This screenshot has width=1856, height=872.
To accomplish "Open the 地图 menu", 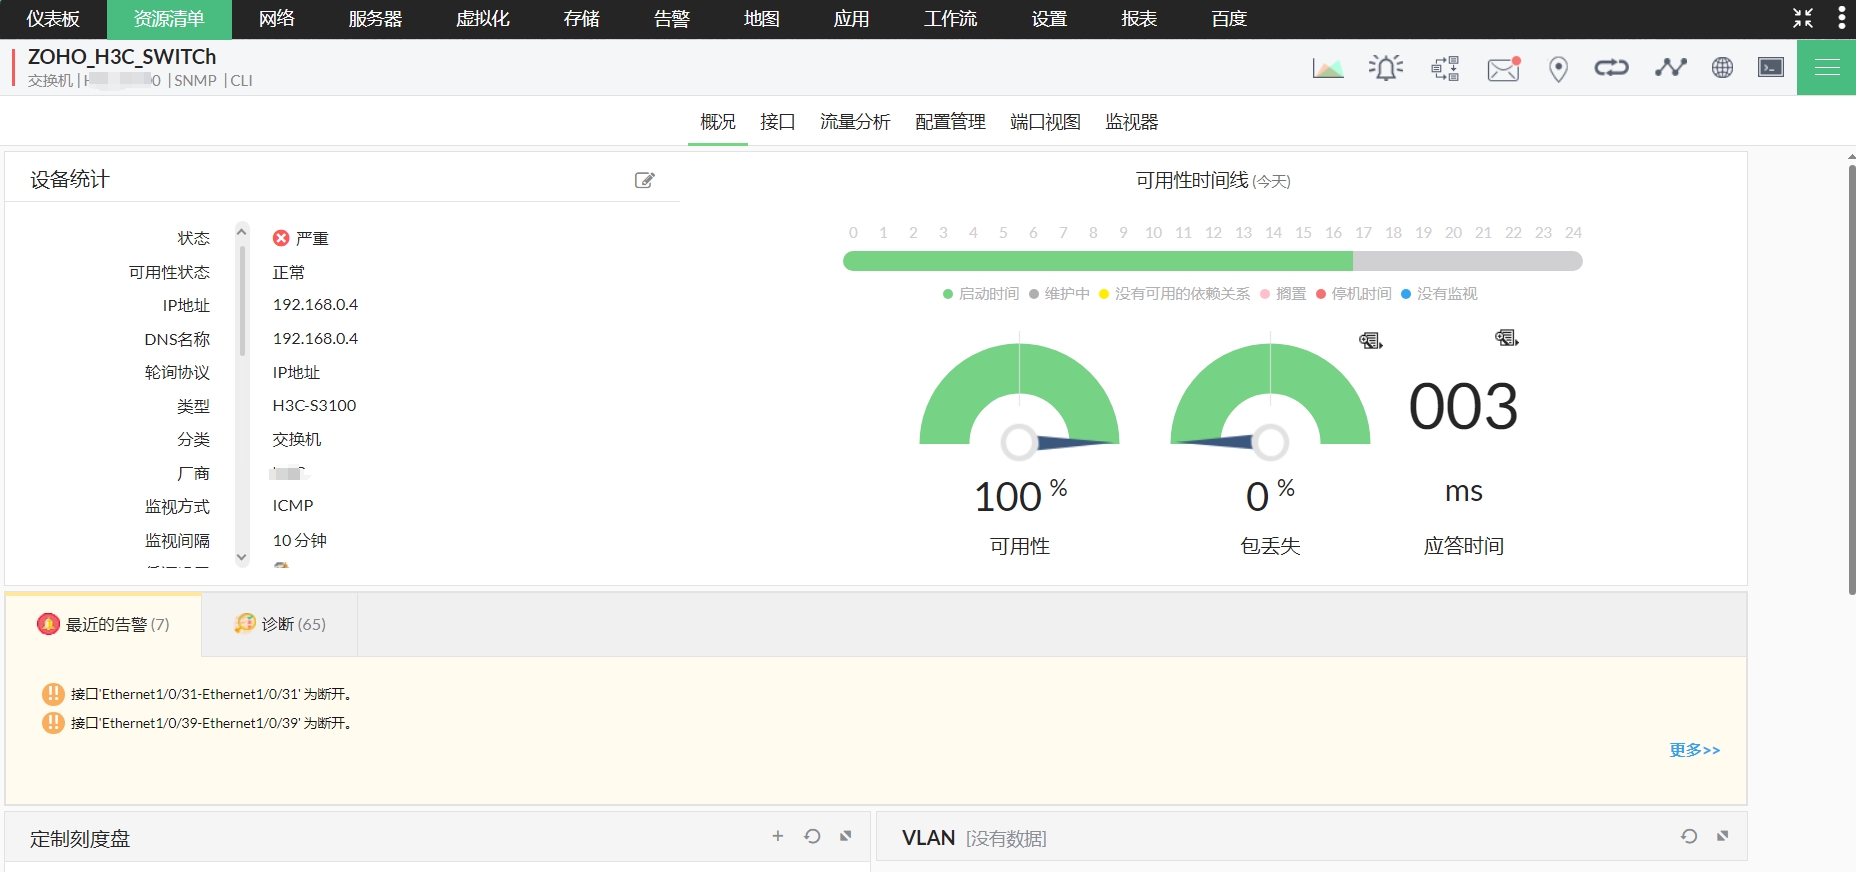I will [x=761, y=19].
